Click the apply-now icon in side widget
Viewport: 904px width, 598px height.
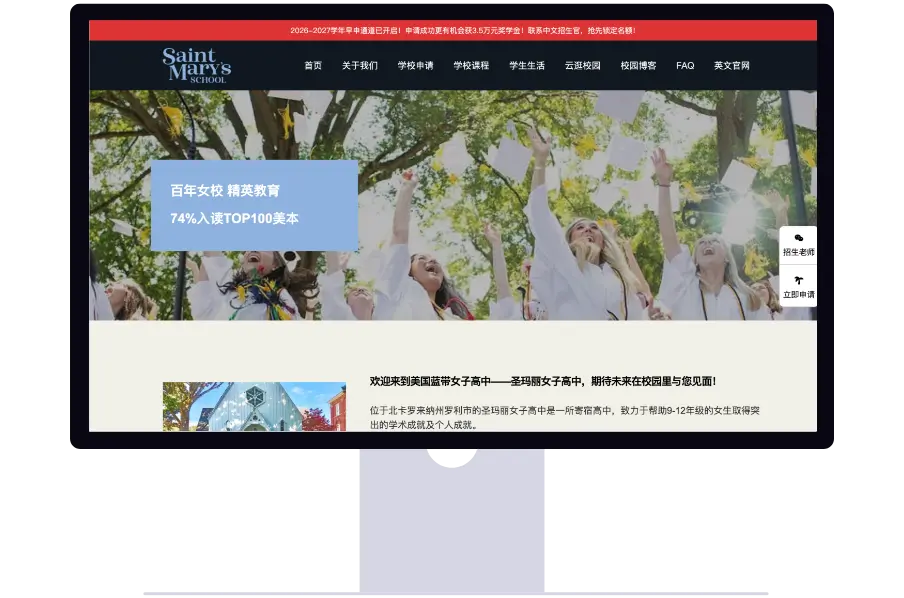point(798,280)
